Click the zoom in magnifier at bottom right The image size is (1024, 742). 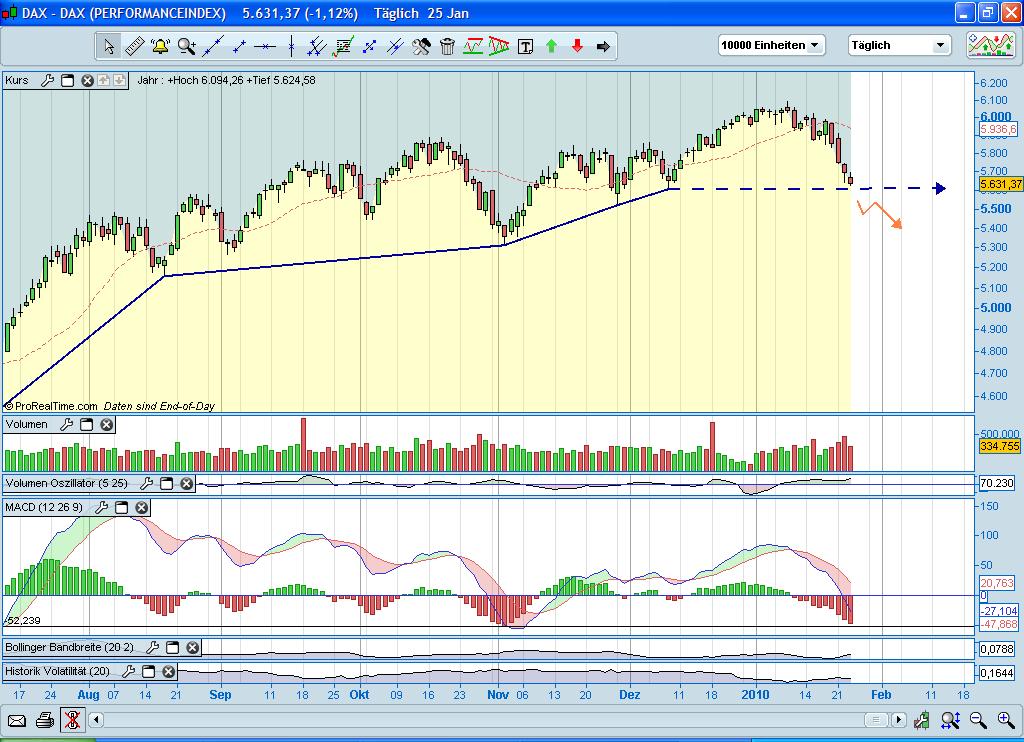click(x=1006, y=720)
